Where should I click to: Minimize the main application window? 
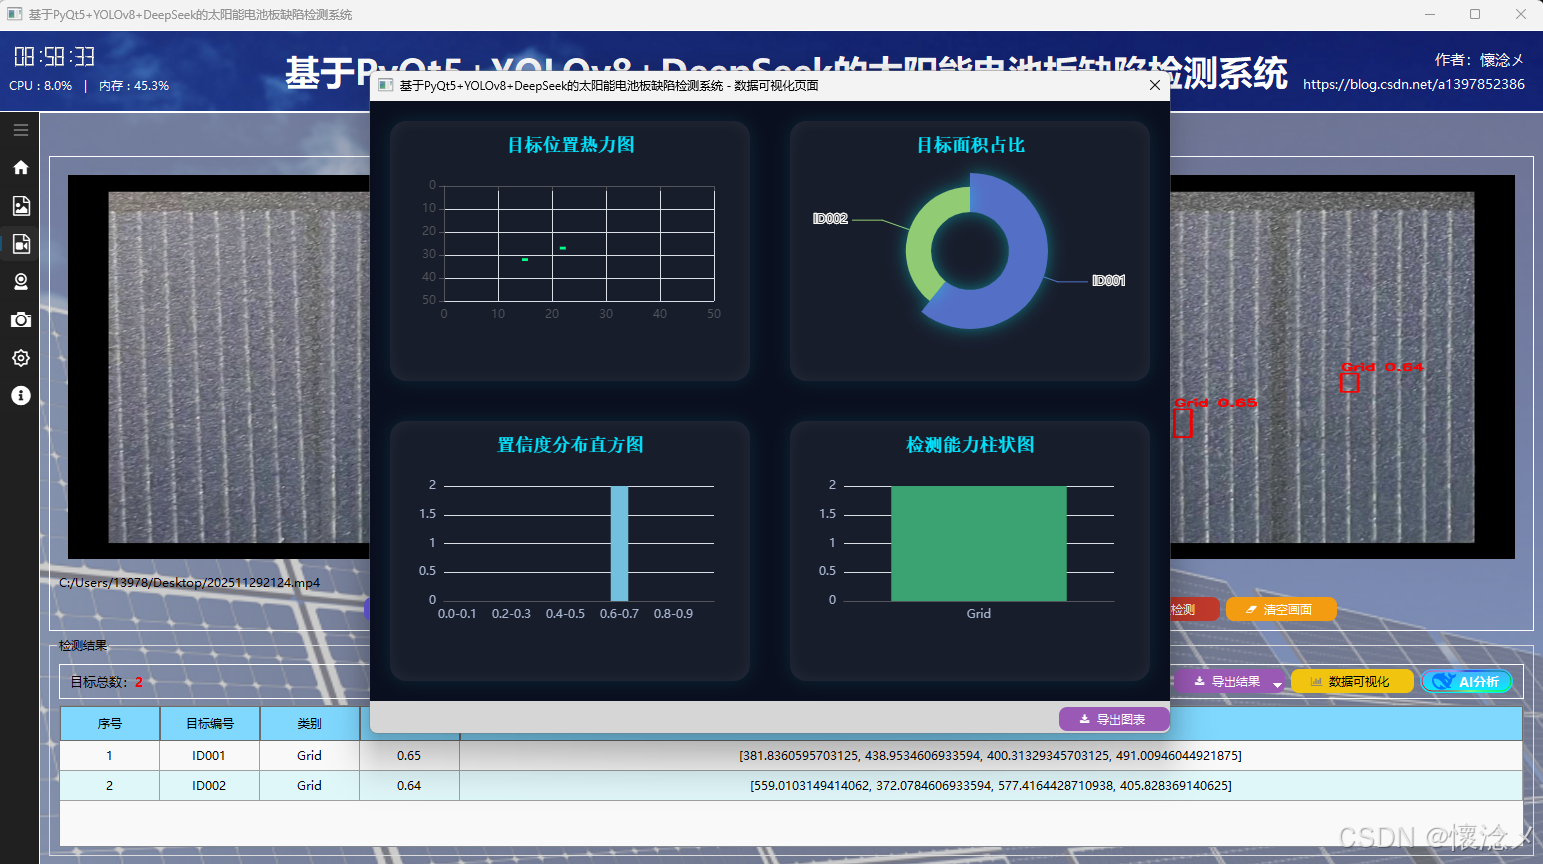click(1430, 14)
